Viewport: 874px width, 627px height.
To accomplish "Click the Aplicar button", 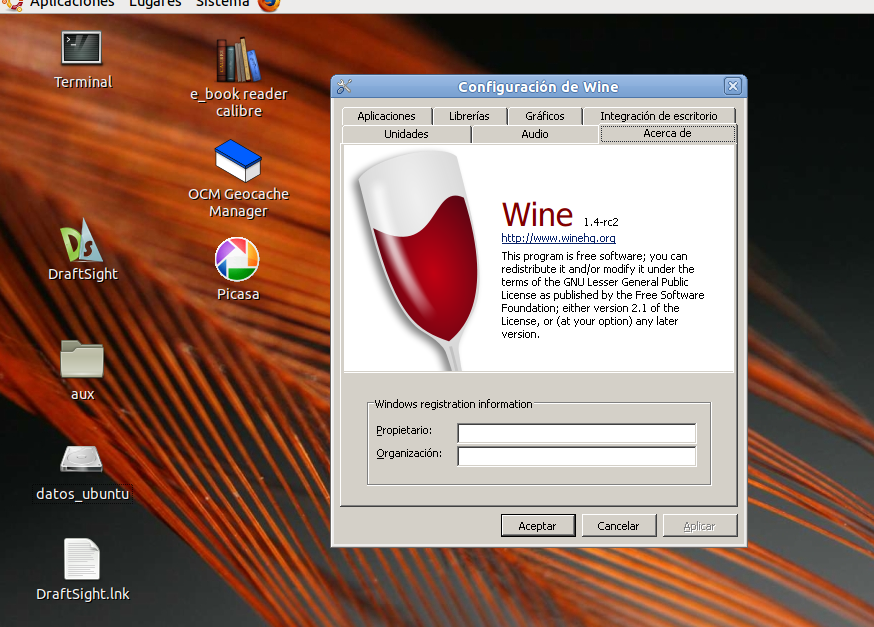I will click(700, 526).
